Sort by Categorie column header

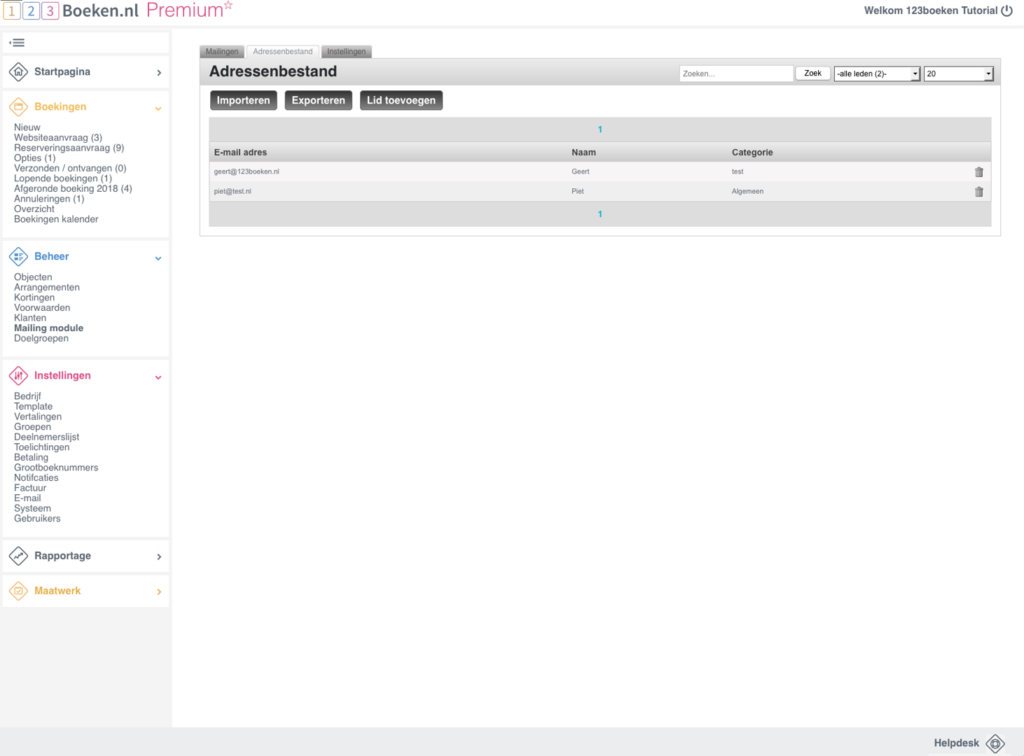click(752, 152)
